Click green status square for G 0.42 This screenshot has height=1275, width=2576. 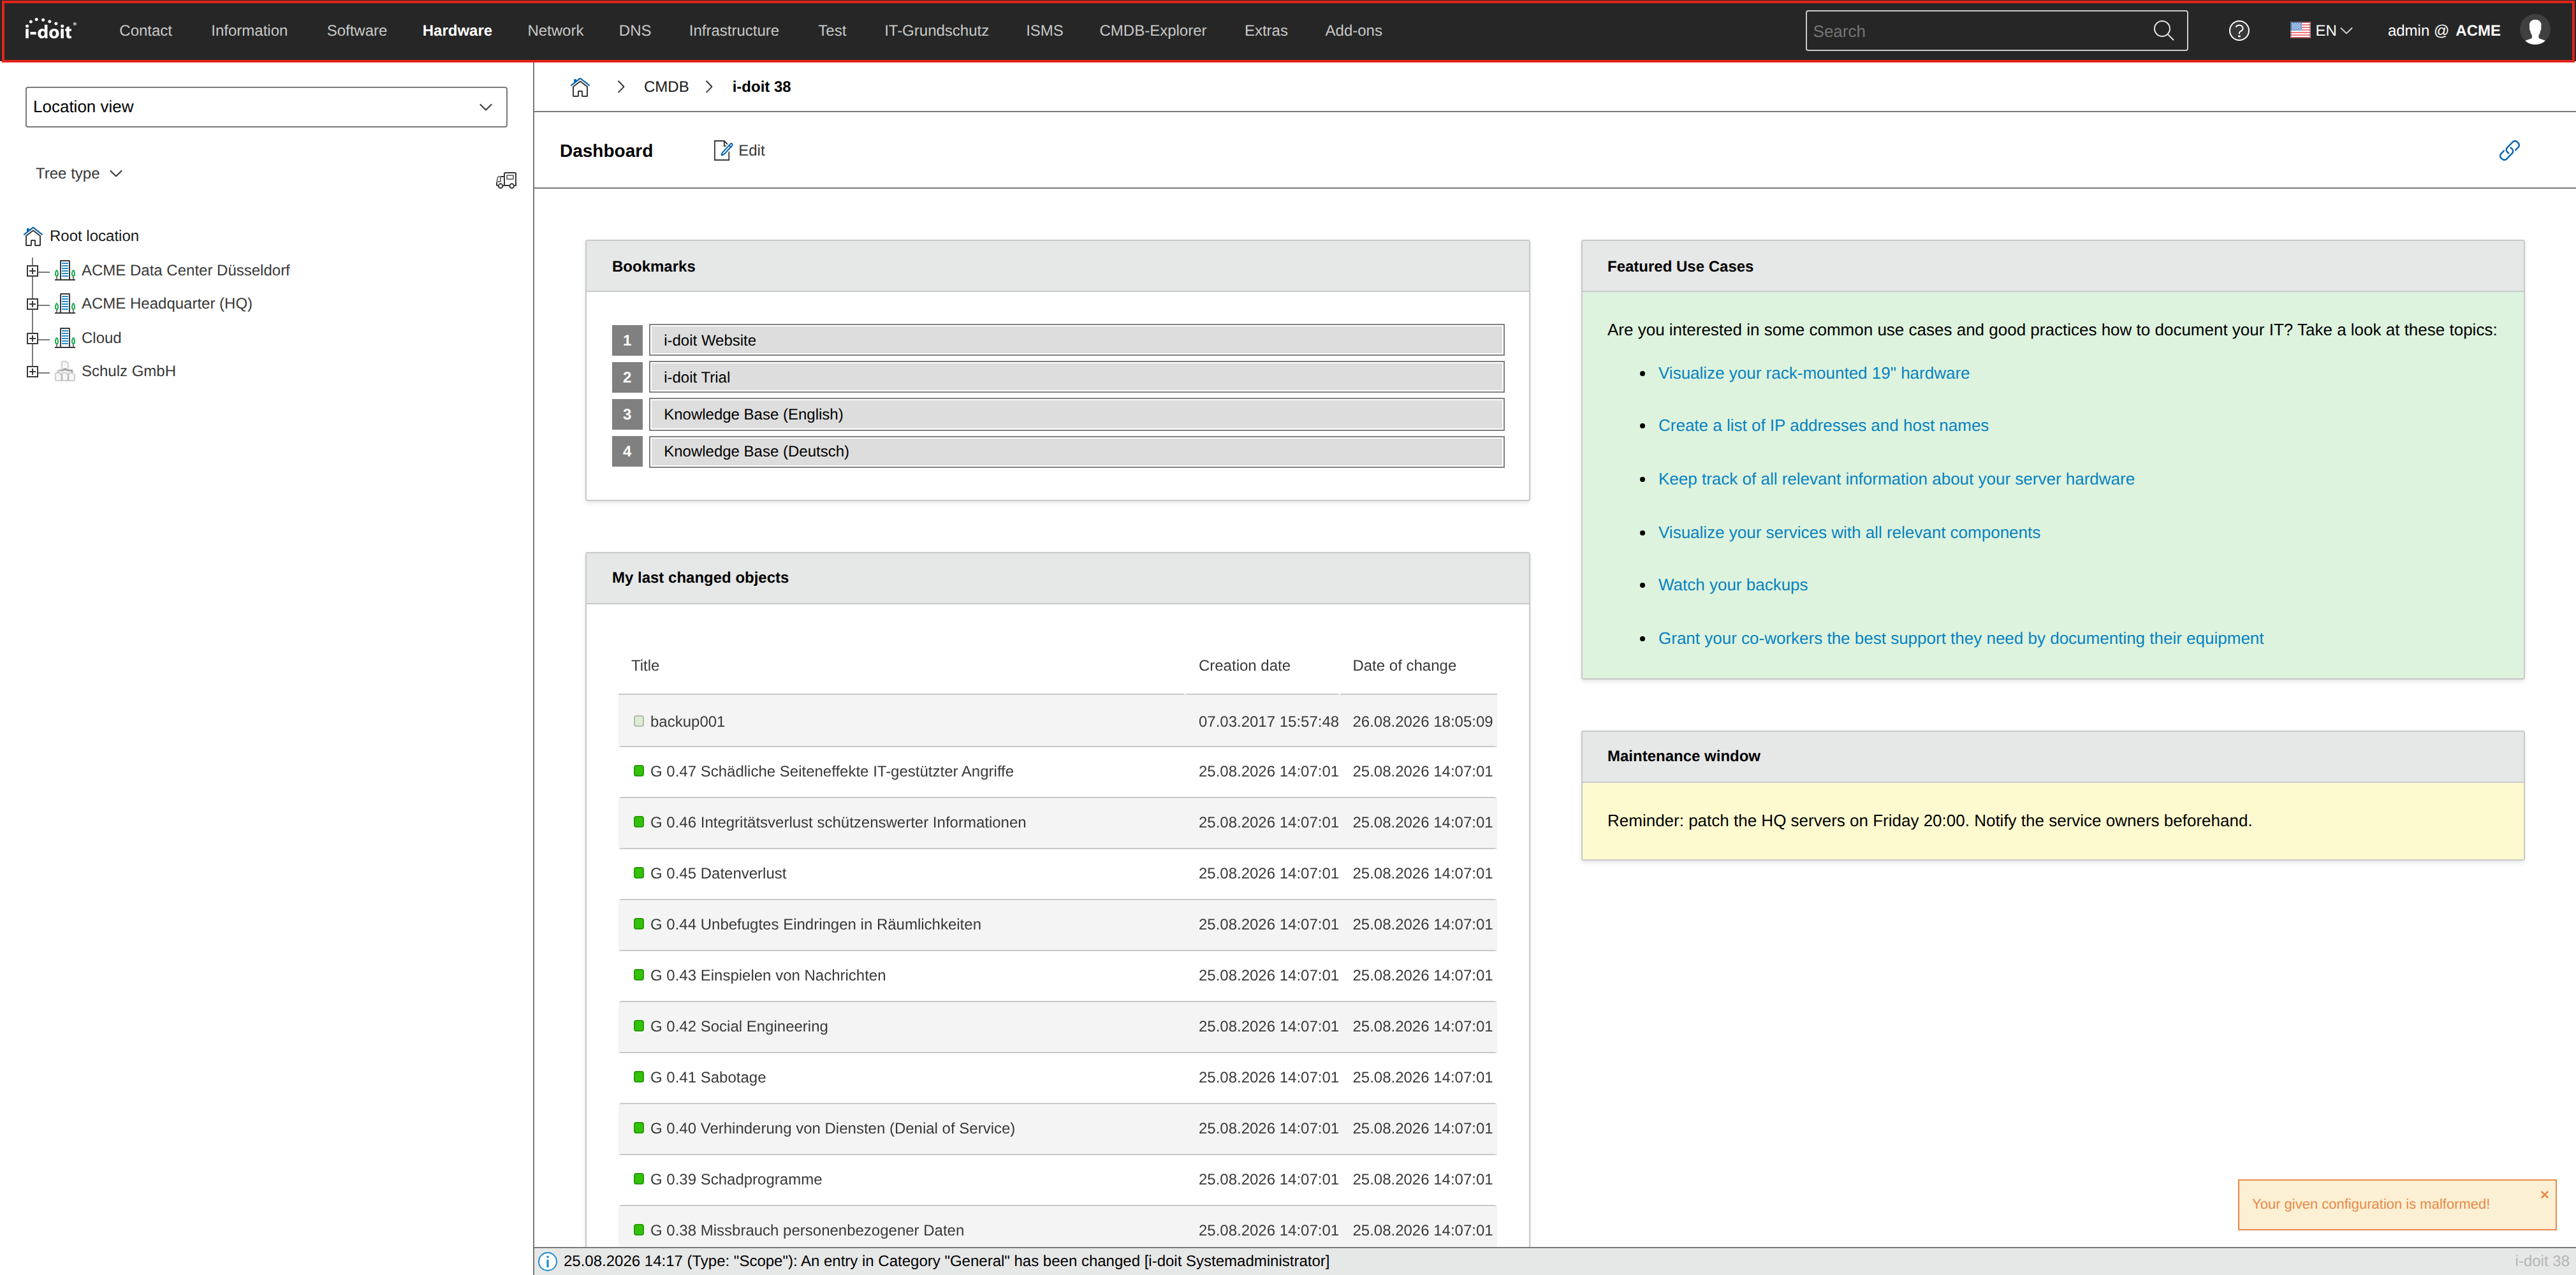point(639,1026)
